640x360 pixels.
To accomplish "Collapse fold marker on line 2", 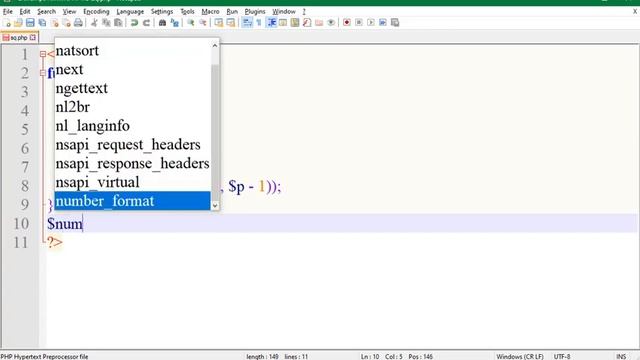I will [43, 73].
